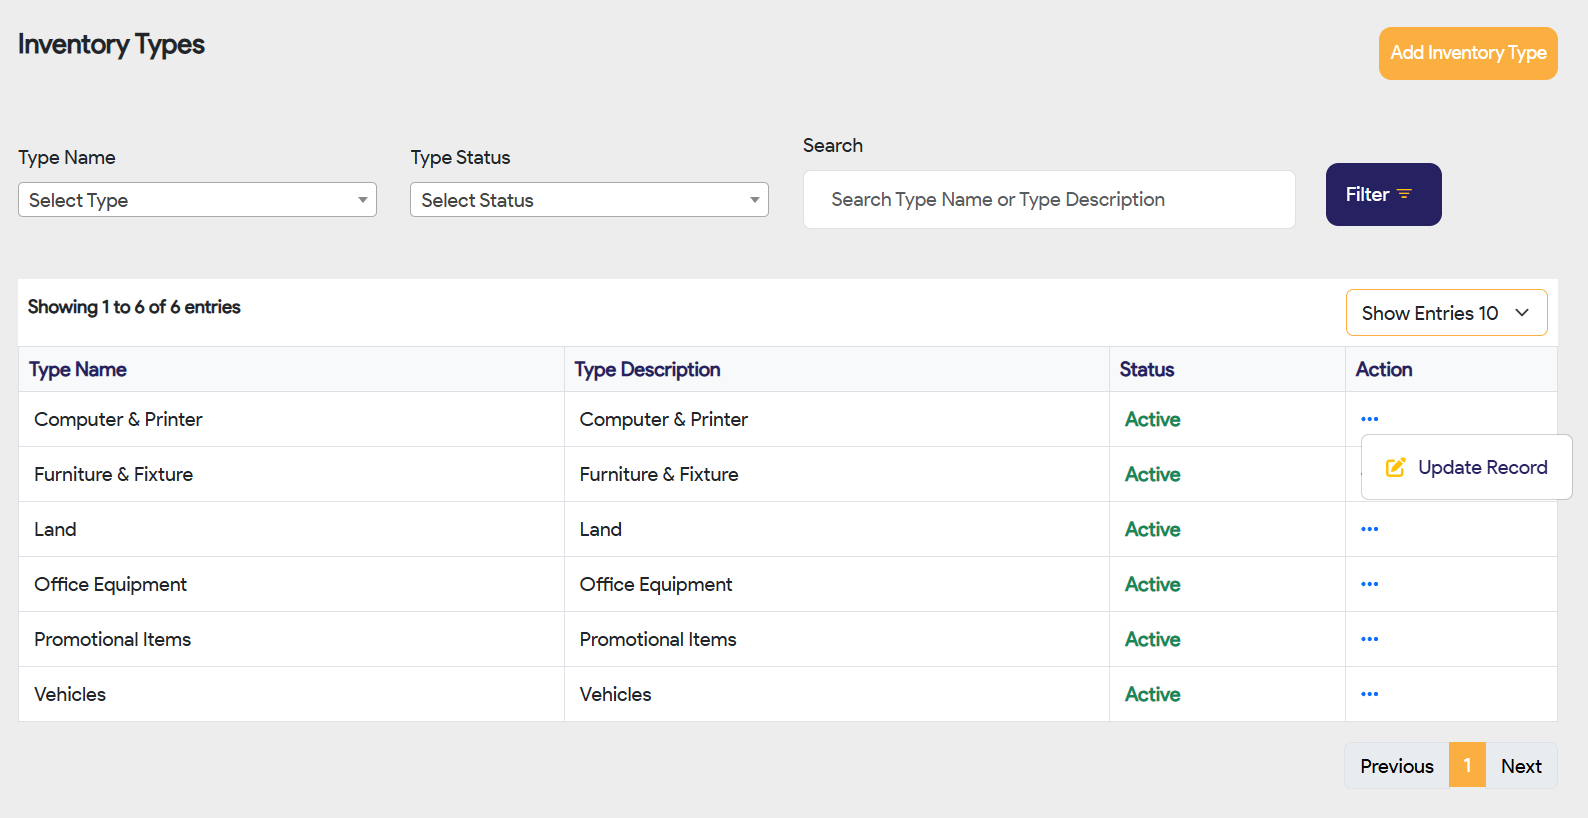
Task: Click the Furniture & Fixture type name cell
Action: 114,474
